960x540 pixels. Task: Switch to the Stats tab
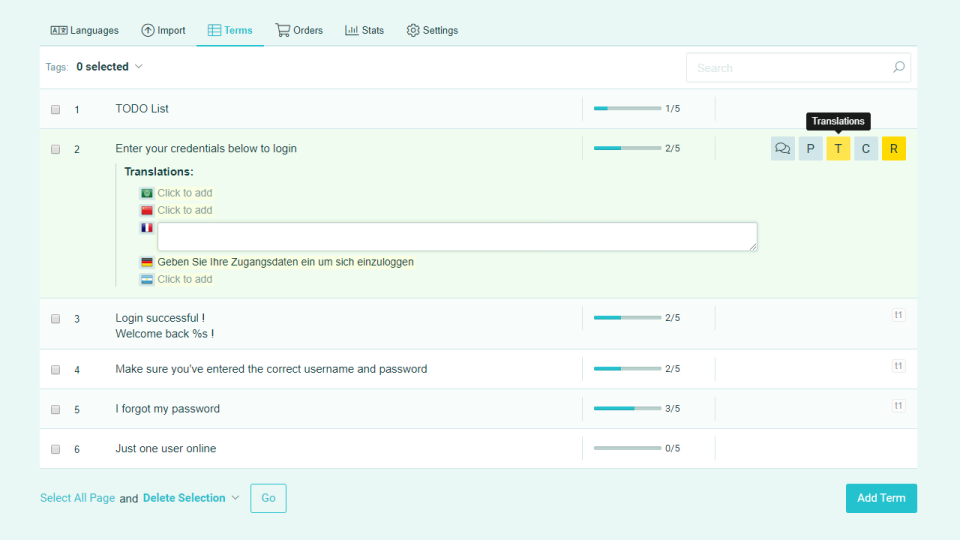365,30
